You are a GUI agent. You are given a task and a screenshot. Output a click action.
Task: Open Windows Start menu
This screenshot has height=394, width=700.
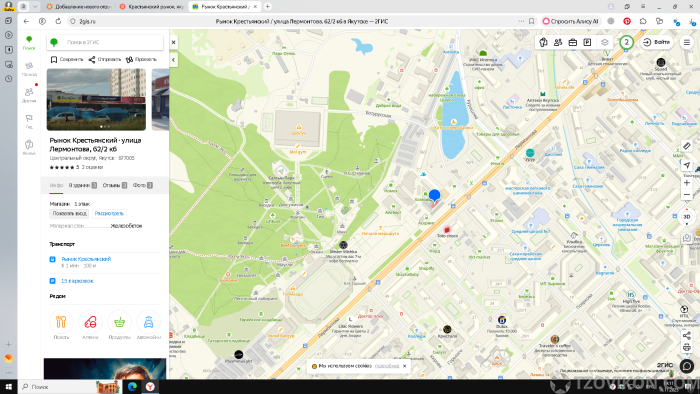click(x=8, y=386)
